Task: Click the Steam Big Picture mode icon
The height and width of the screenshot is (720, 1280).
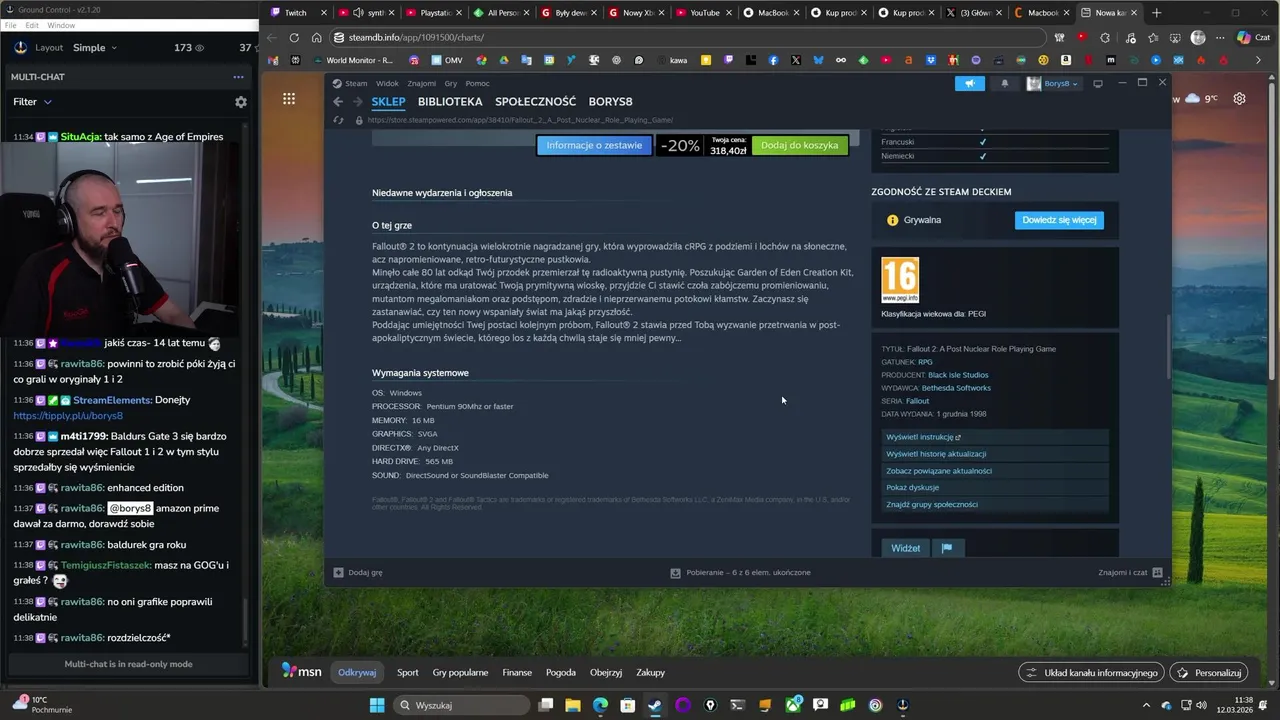Action: (x=1098, y=84)
